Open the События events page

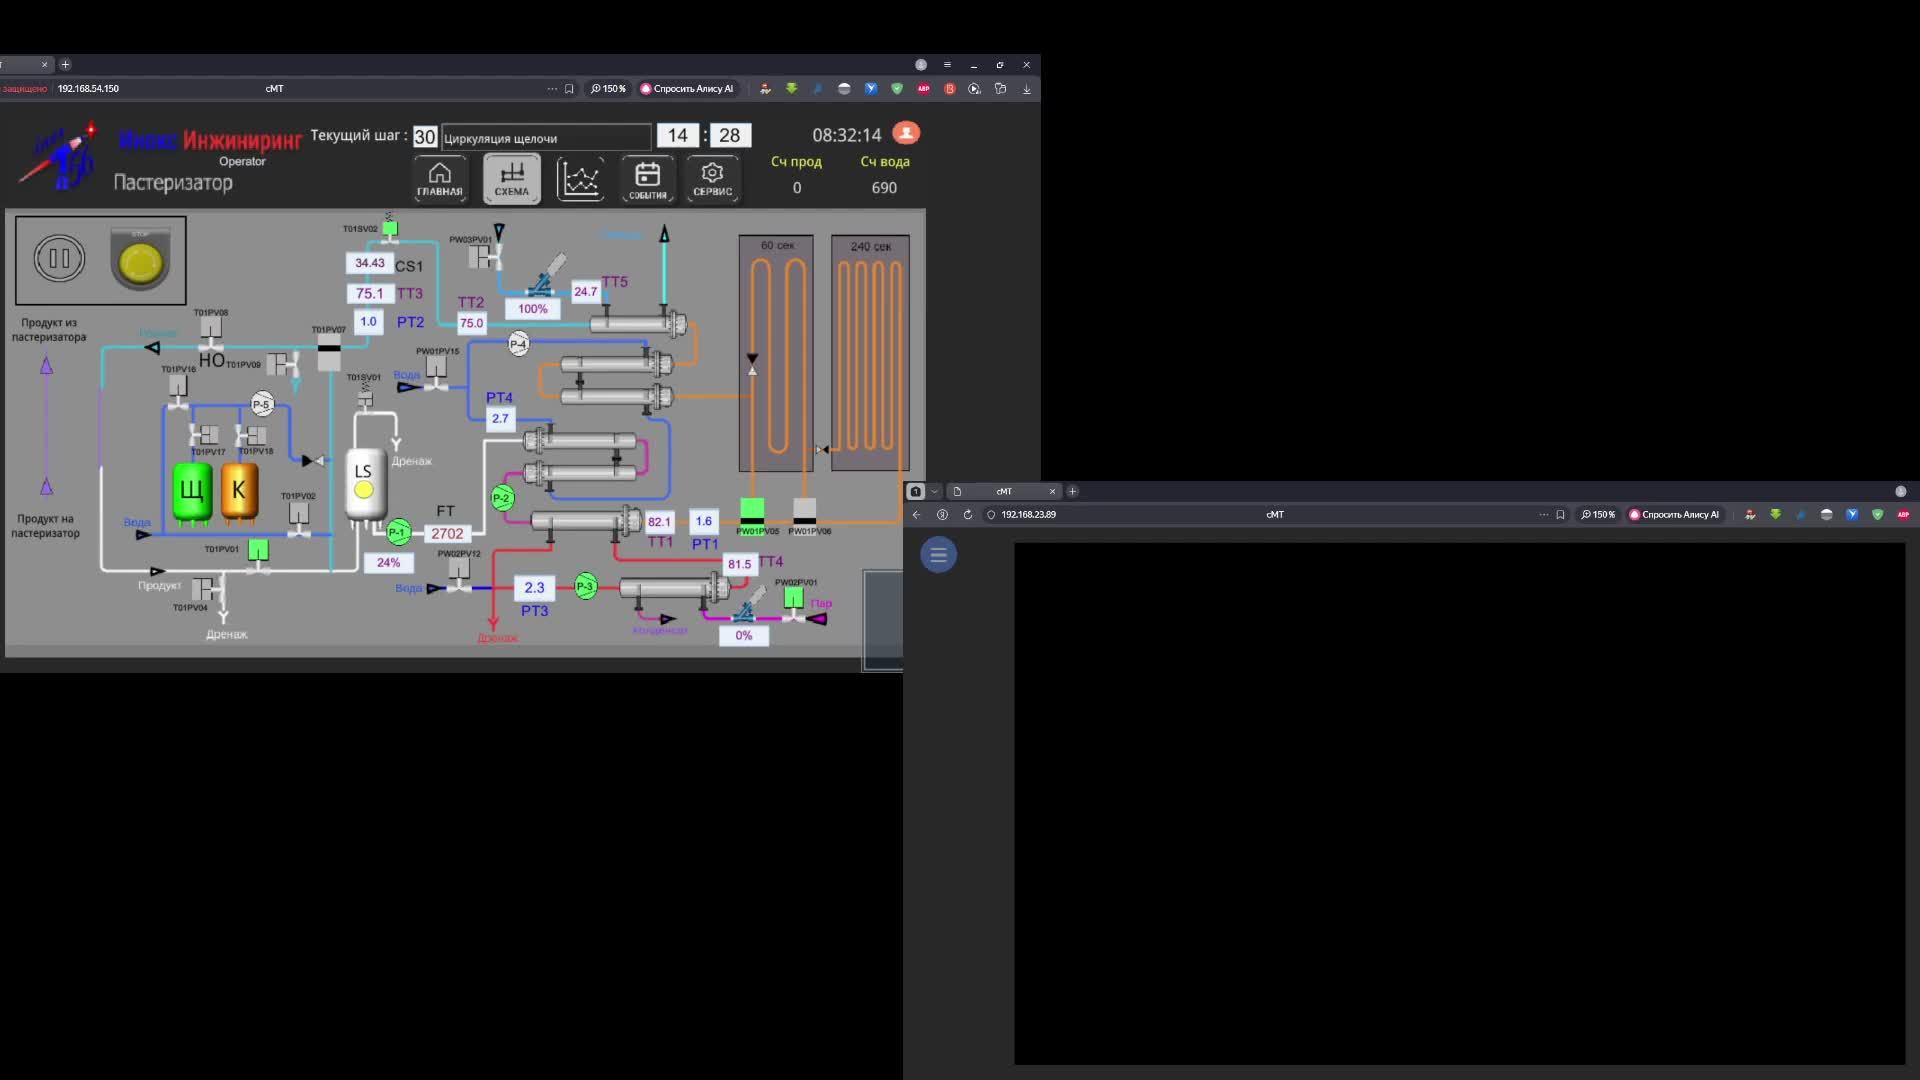(647, 179)
